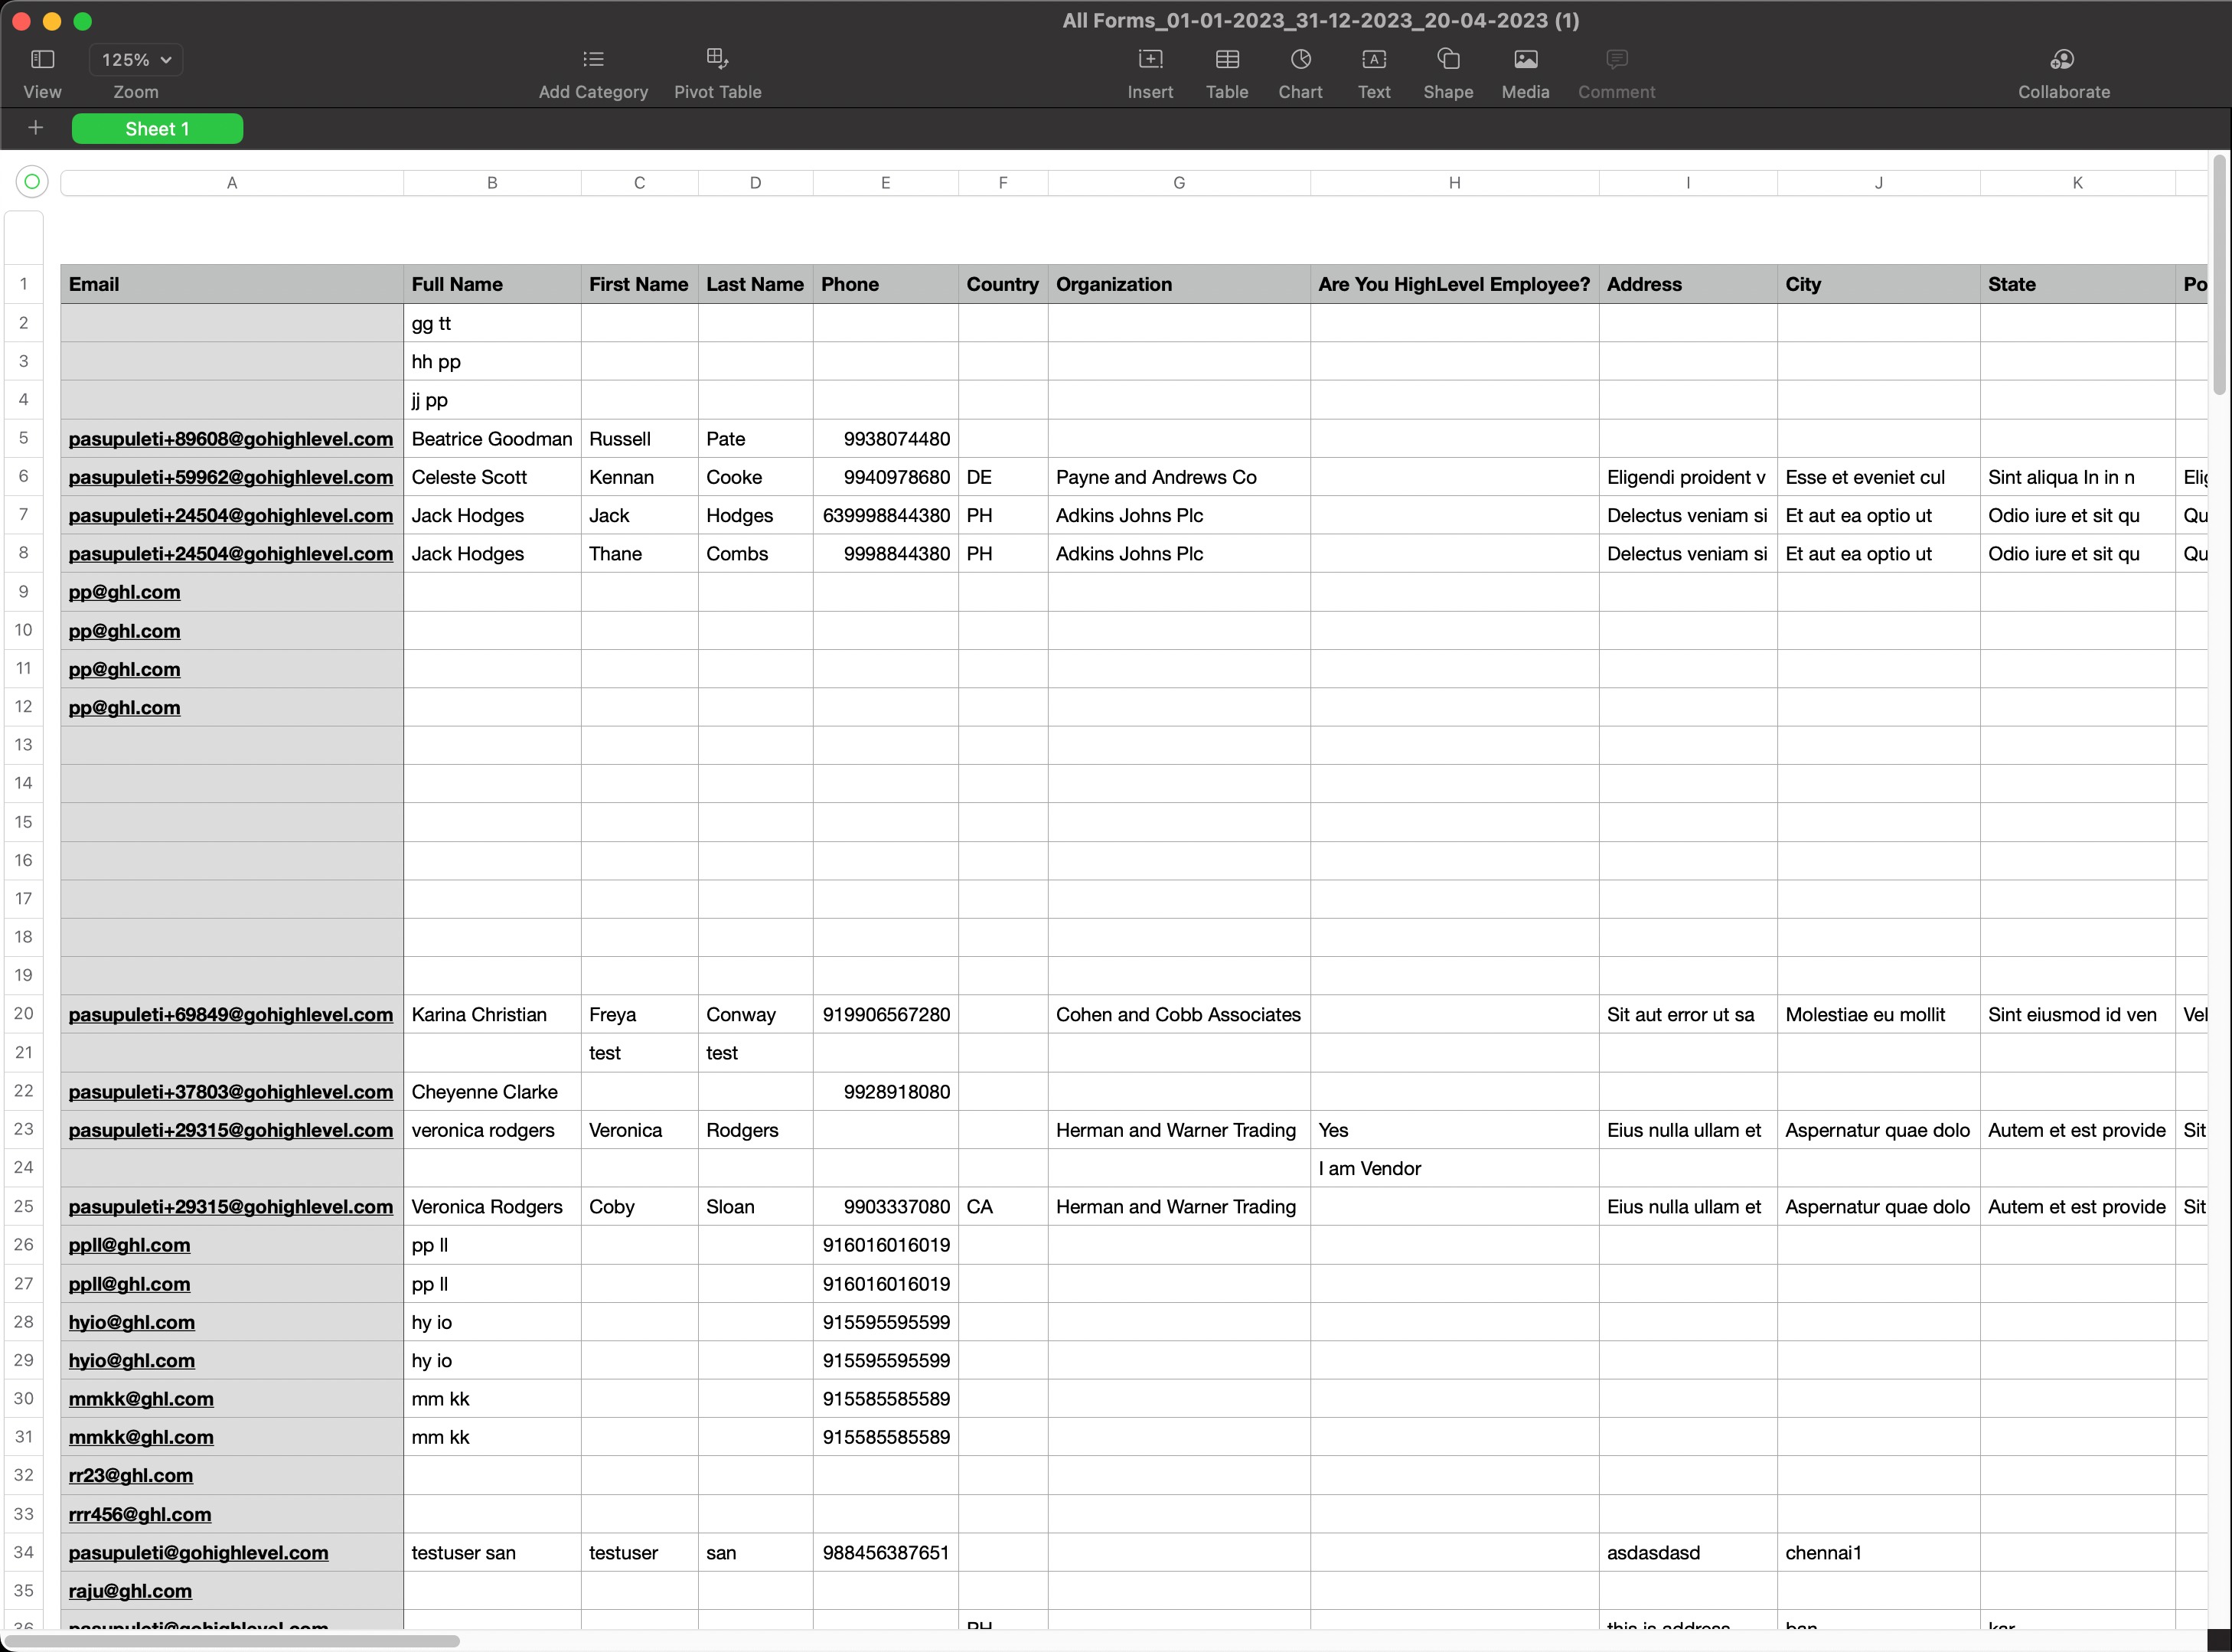Screen dimensions: 2232x1652
Task: Open the Shape picker
Action: click(x=1448, y=60)
